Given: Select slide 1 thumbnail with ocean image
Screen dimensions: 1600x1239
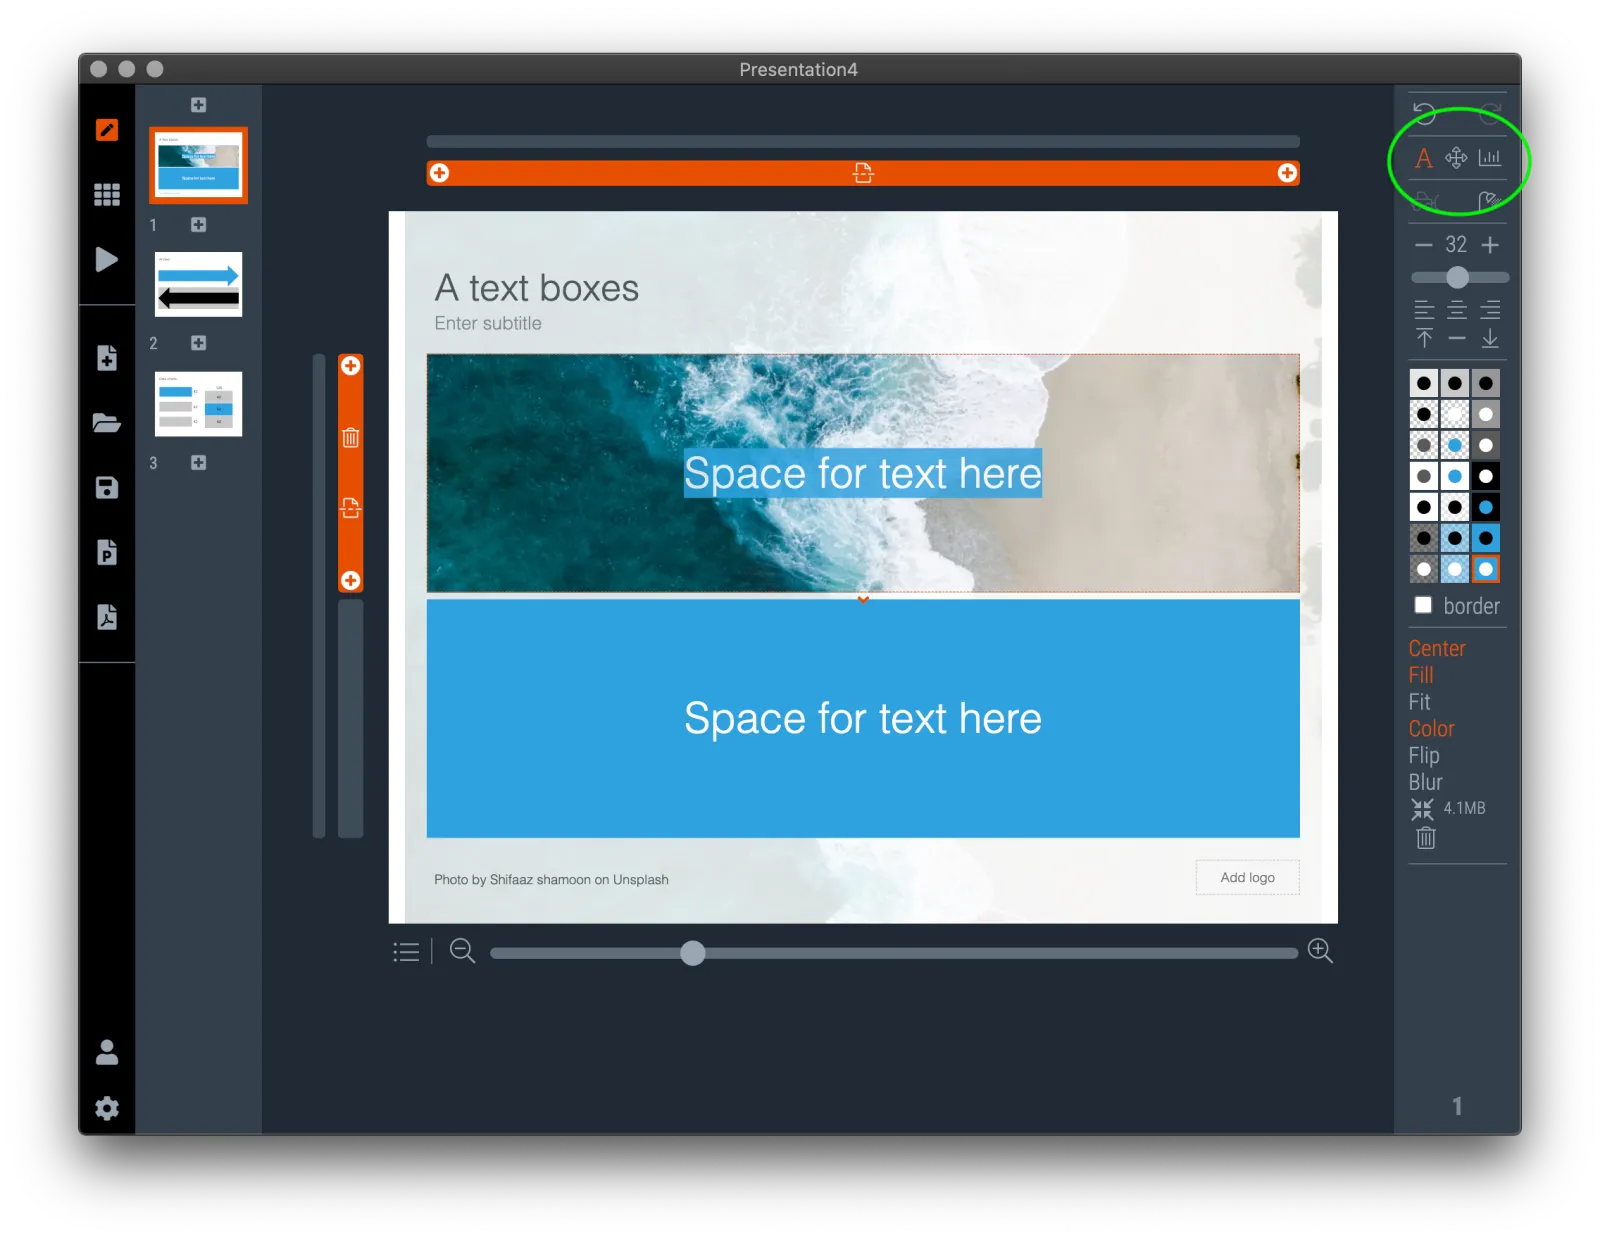Looking at the screenshot, I should [x=199, y=165].
